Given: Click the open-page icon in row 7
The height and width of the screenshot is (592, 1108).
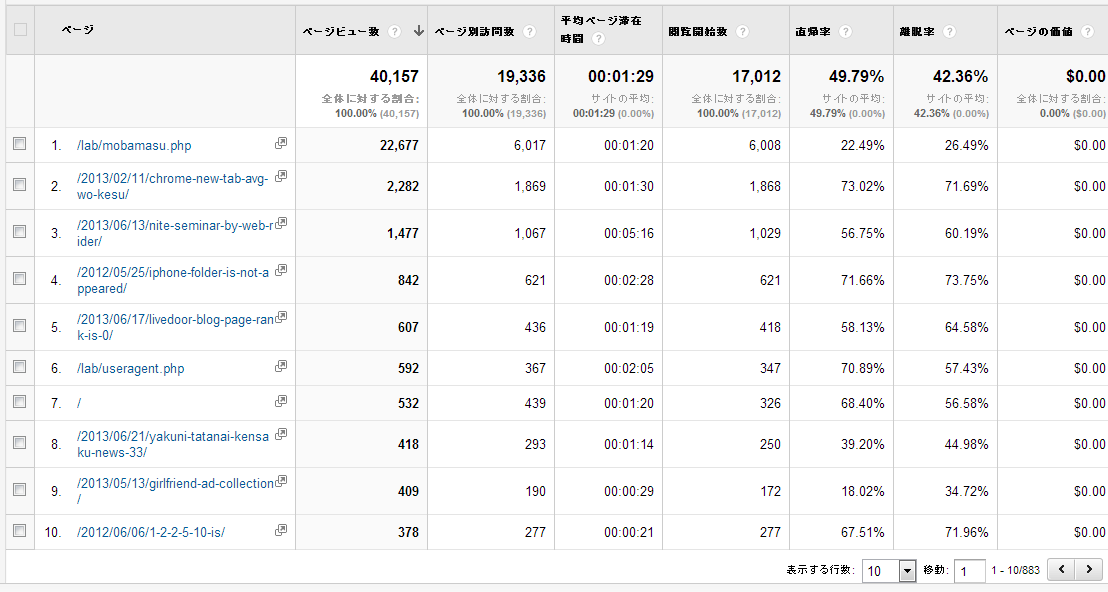Looking at the screenshot, I should (281, 402).
